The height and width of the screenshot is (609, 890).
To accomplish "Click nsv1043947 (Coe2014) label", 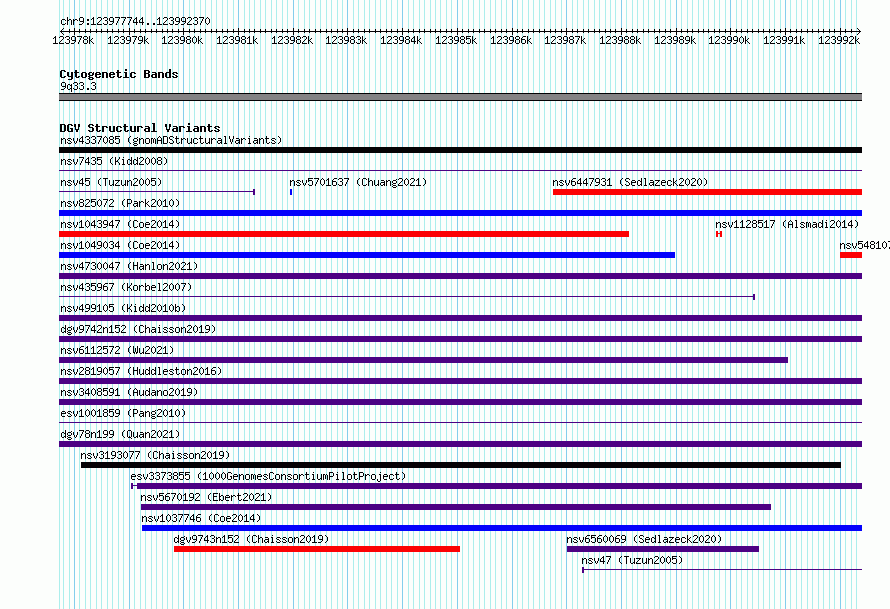I will click(120, 224).
